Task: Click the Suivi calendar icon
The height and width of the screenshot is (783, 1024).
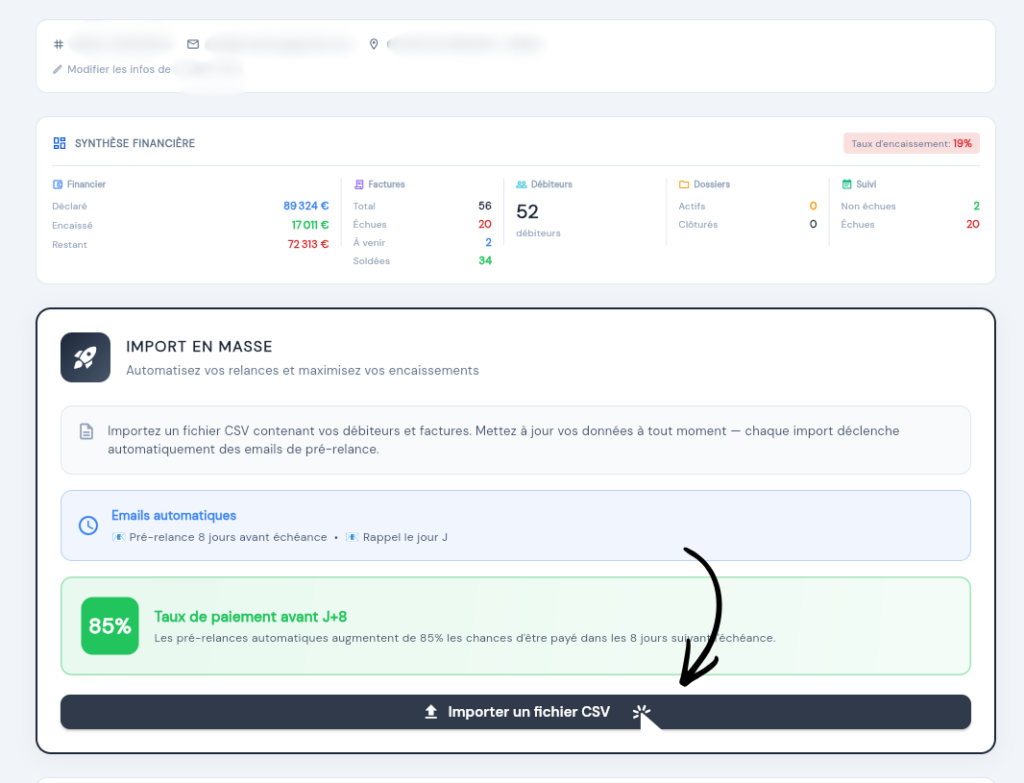Action: [x=846, y=185]
